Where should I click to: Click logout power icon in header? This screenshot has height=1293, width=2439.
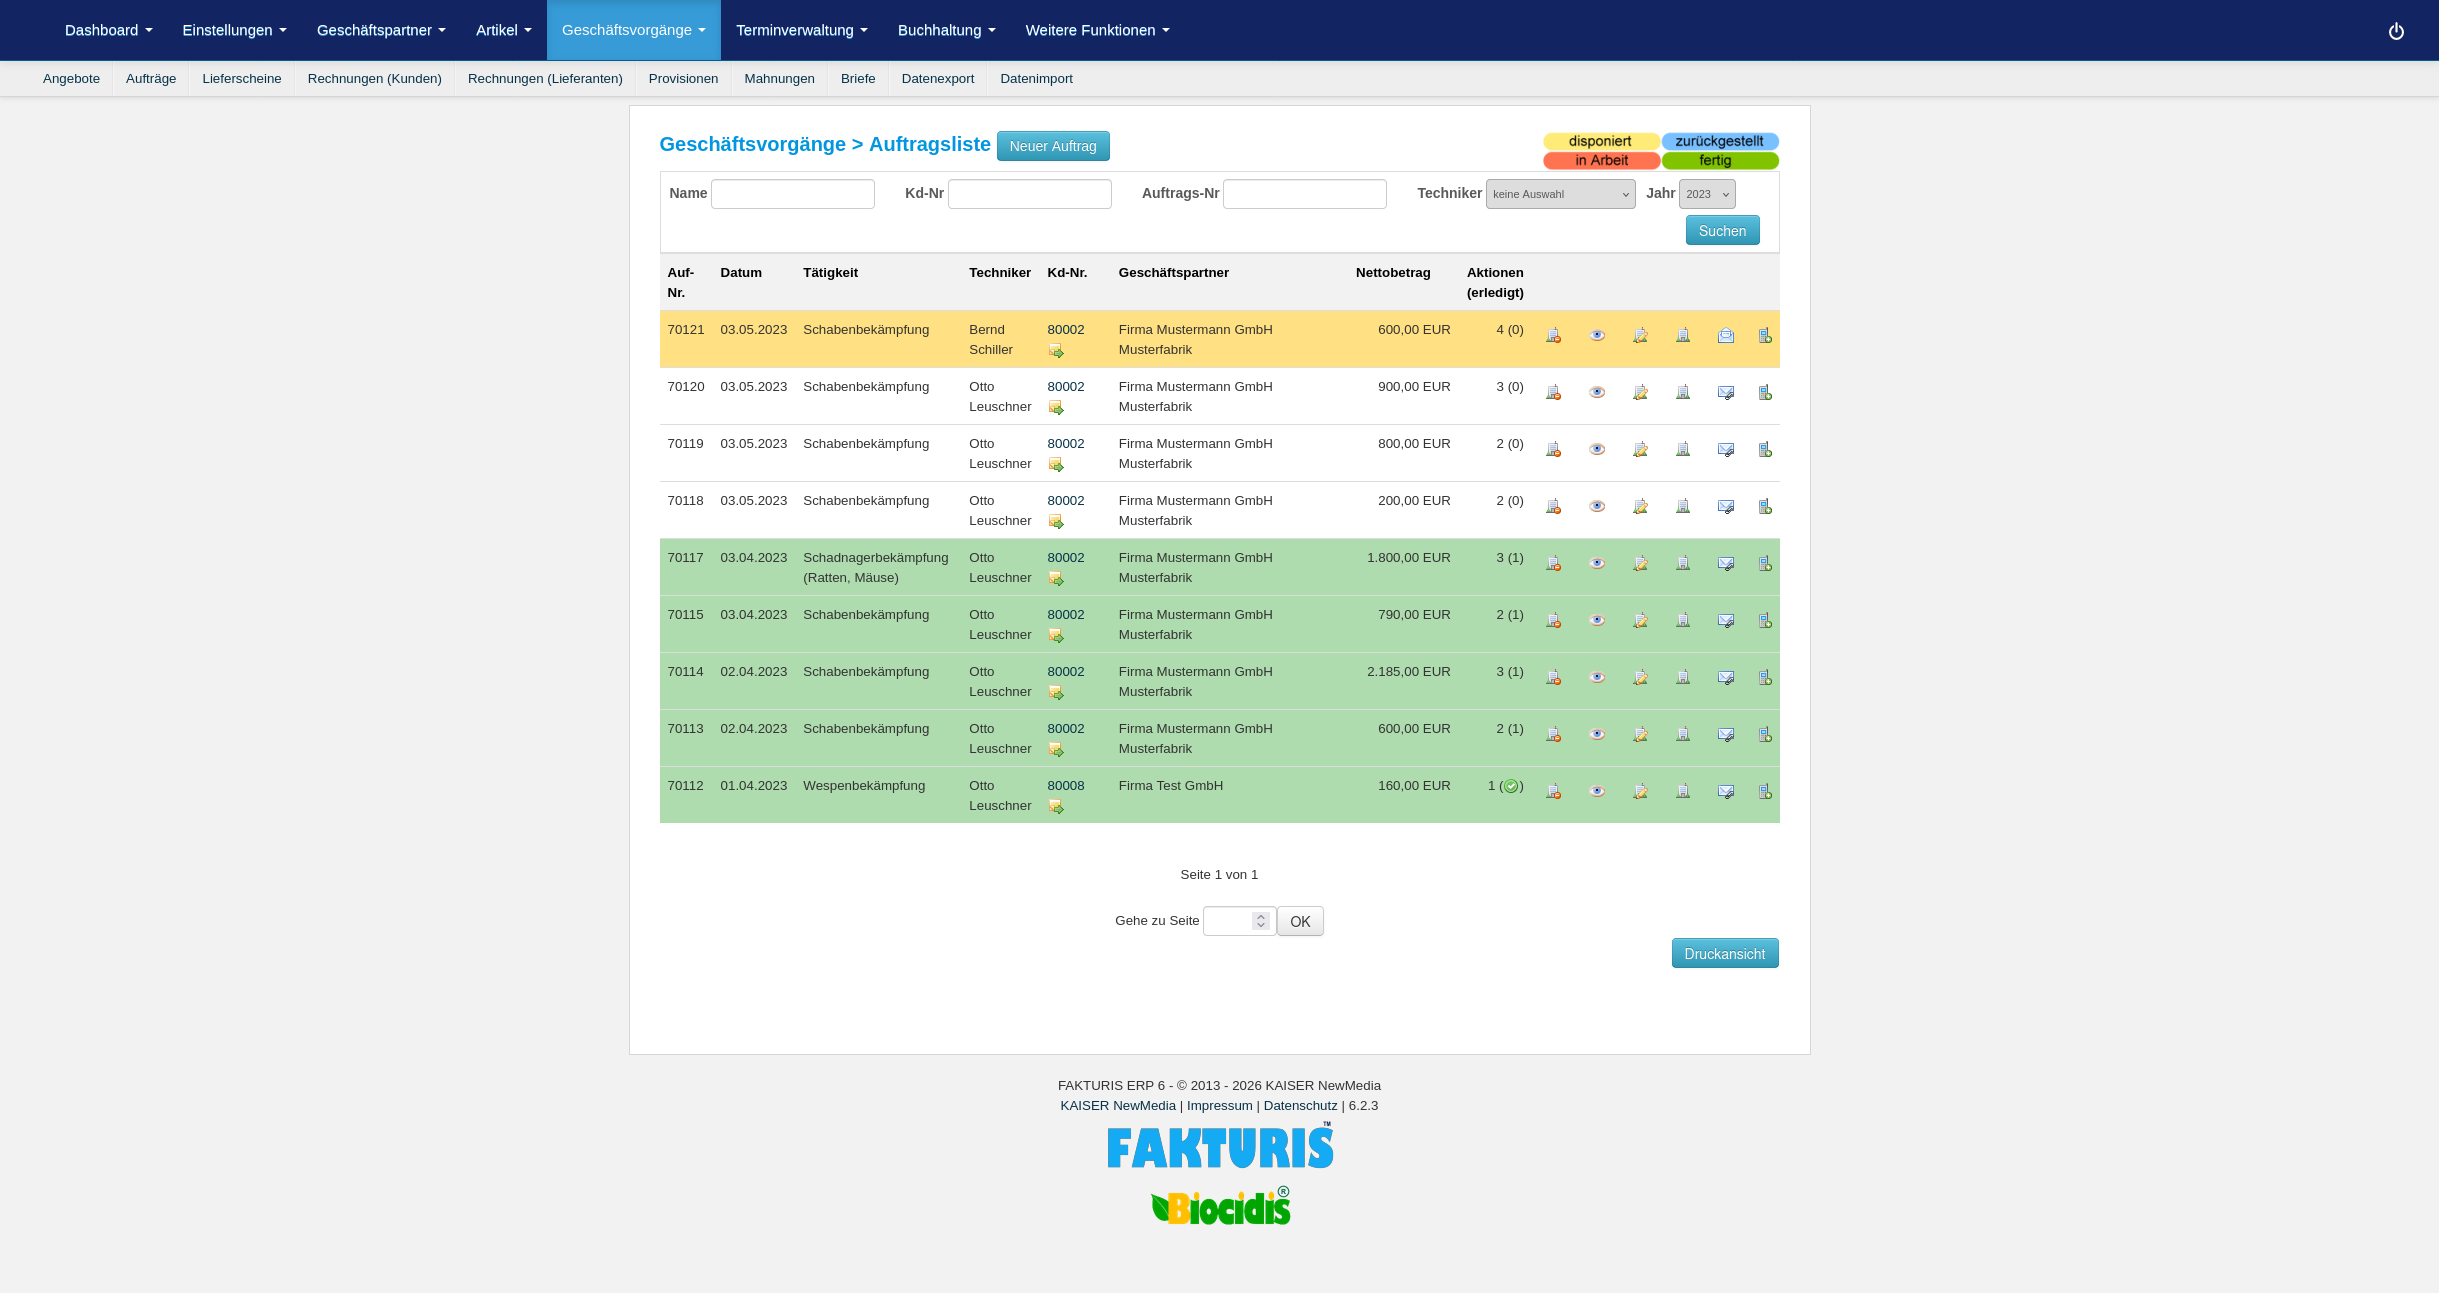click(x=2396, y=31)
